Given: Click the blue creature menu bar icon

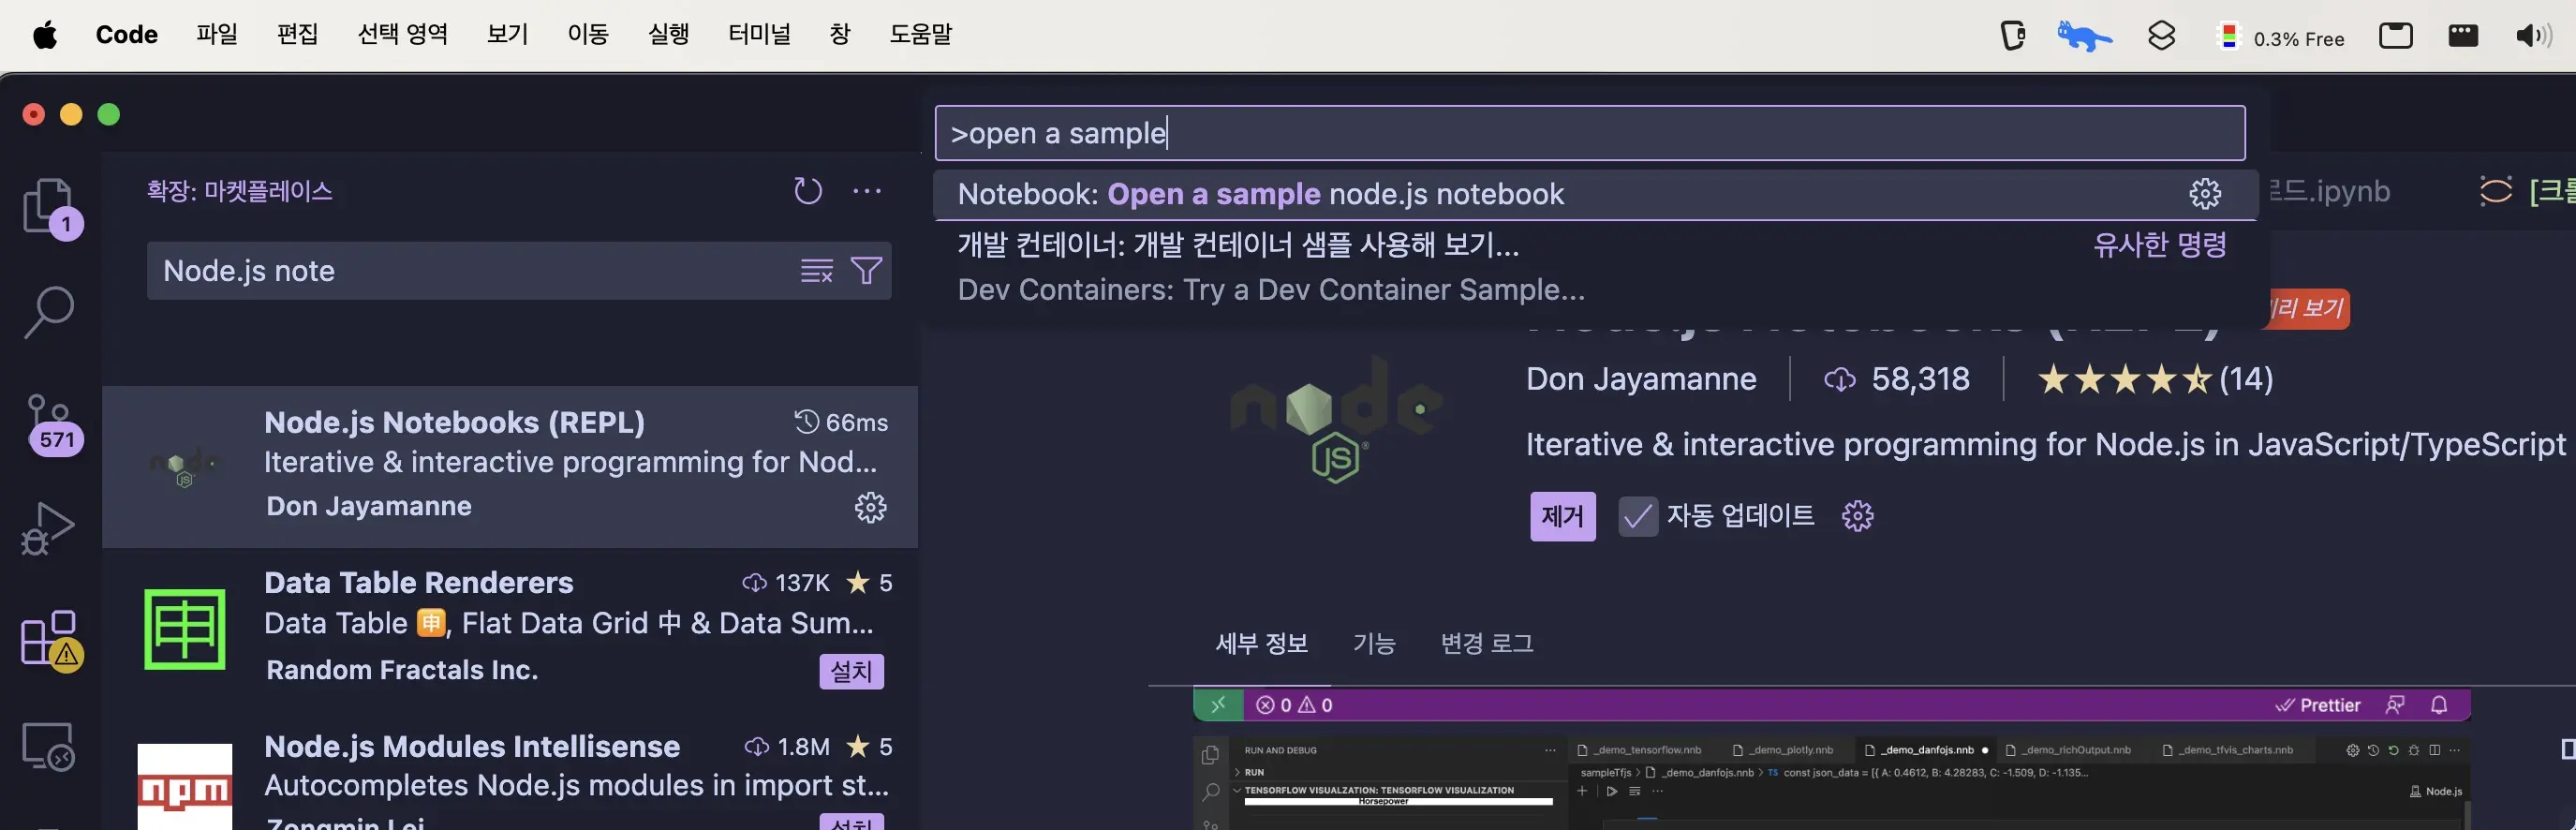Looking at the screenshot, I should pos(2085,37).
